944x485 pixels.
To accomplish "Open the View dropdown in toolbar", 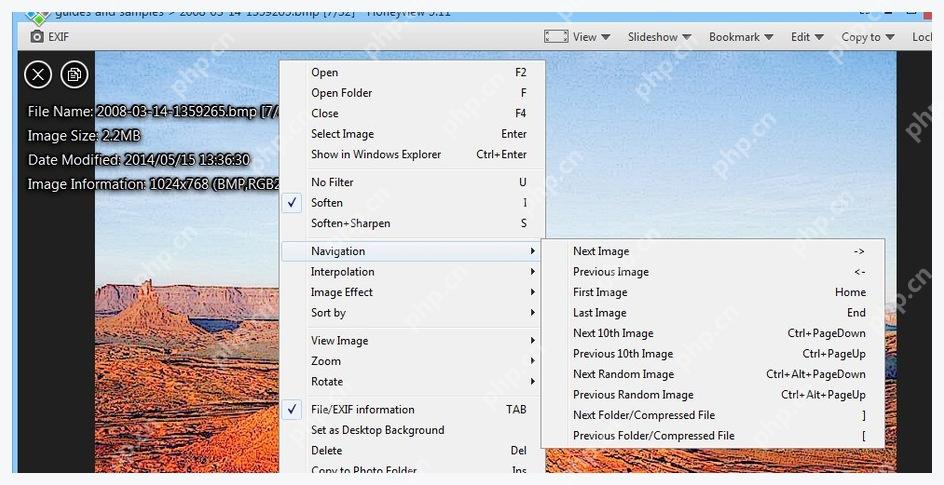I will 591,37.
